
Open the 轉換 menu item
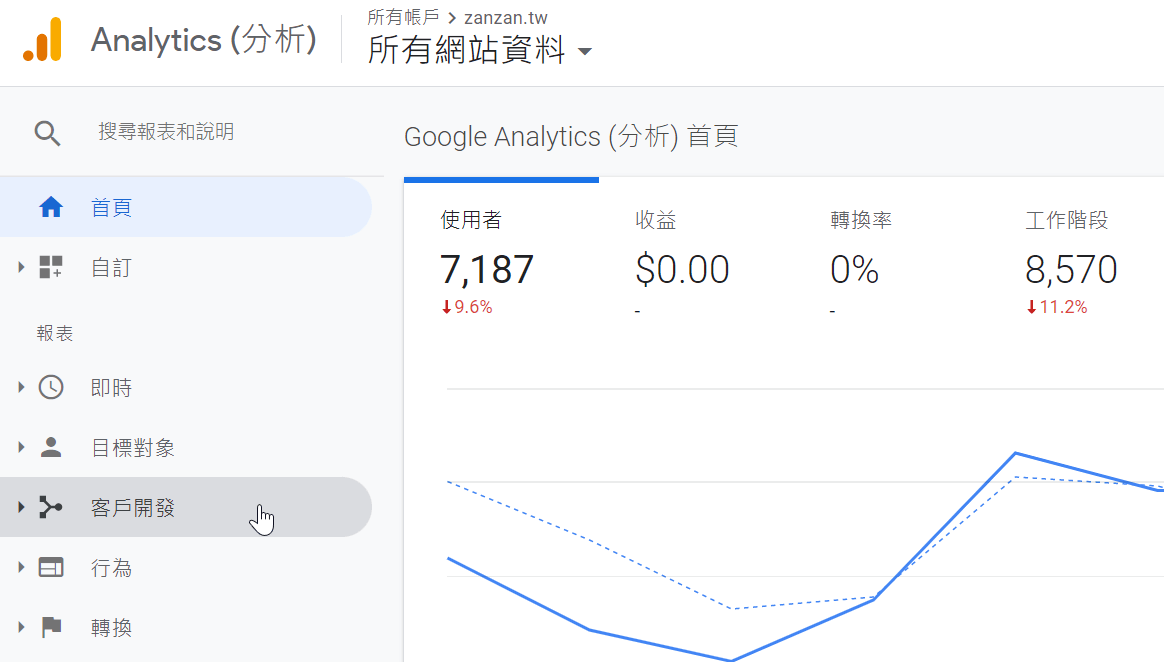coord(186,628)
